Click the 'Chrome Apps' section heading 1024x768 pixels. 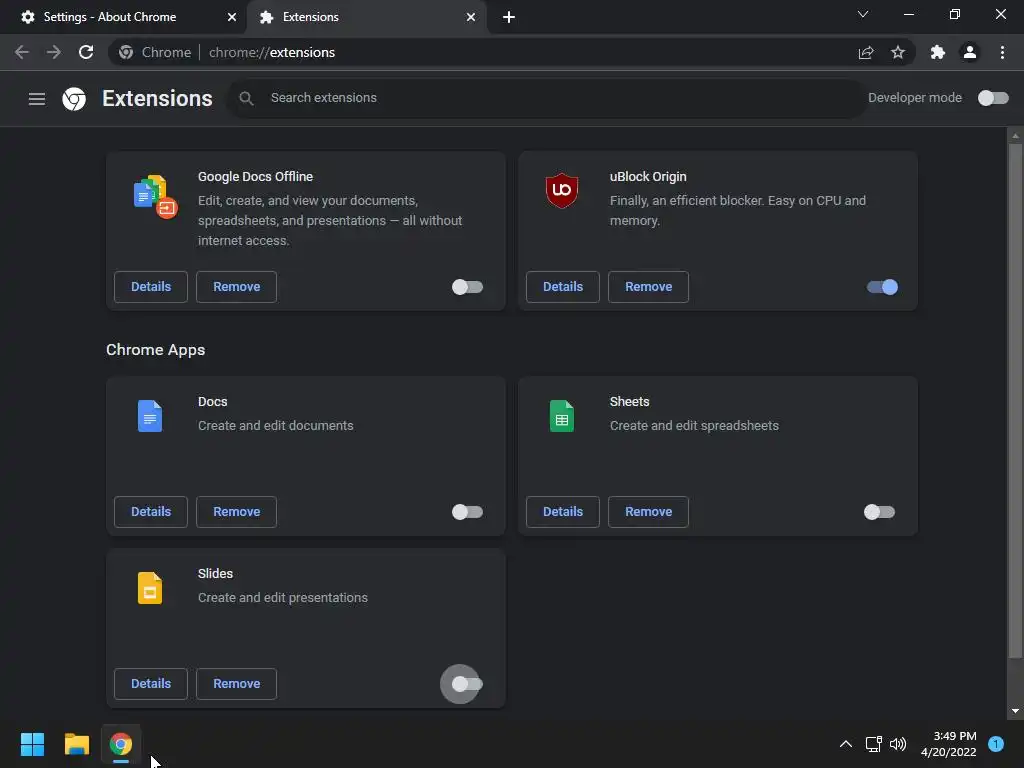pyautogui.click(x=155, y=350)
